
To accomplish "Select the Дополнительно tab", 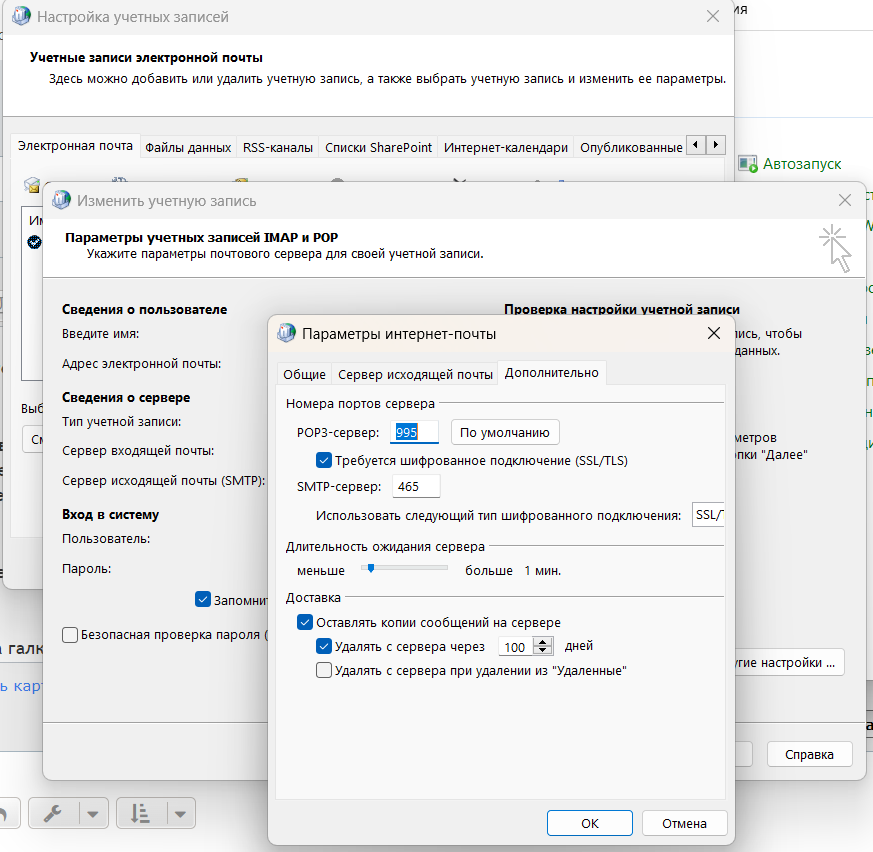I will (551, 373).
